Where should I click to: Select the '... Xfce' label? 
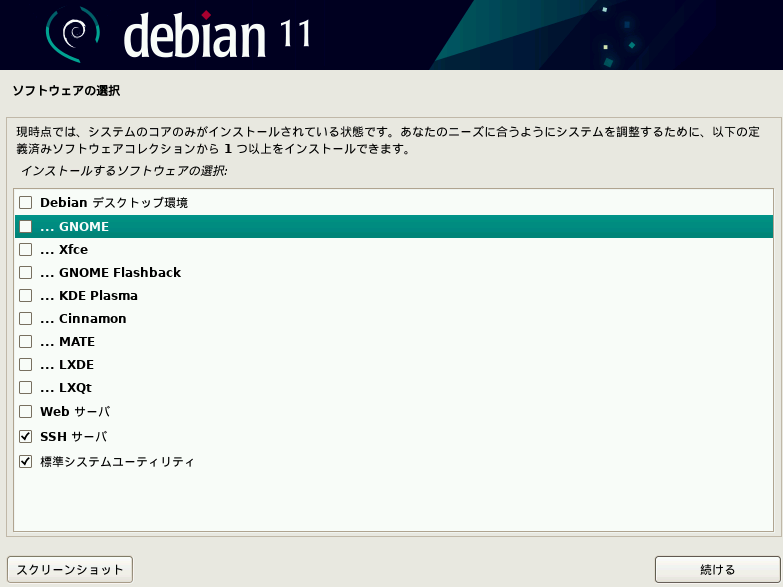tap(64, 249)
